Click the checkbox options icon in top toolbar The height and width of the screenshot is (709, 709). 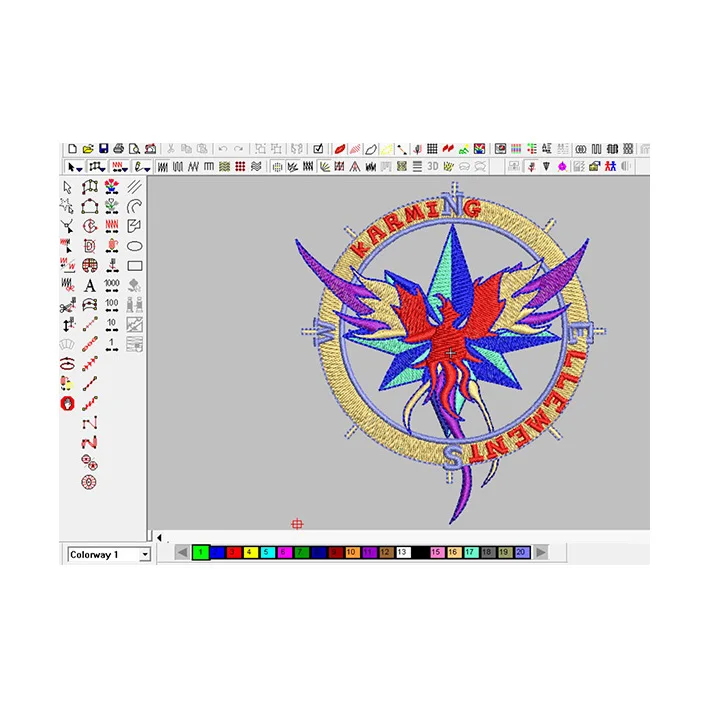318,149
